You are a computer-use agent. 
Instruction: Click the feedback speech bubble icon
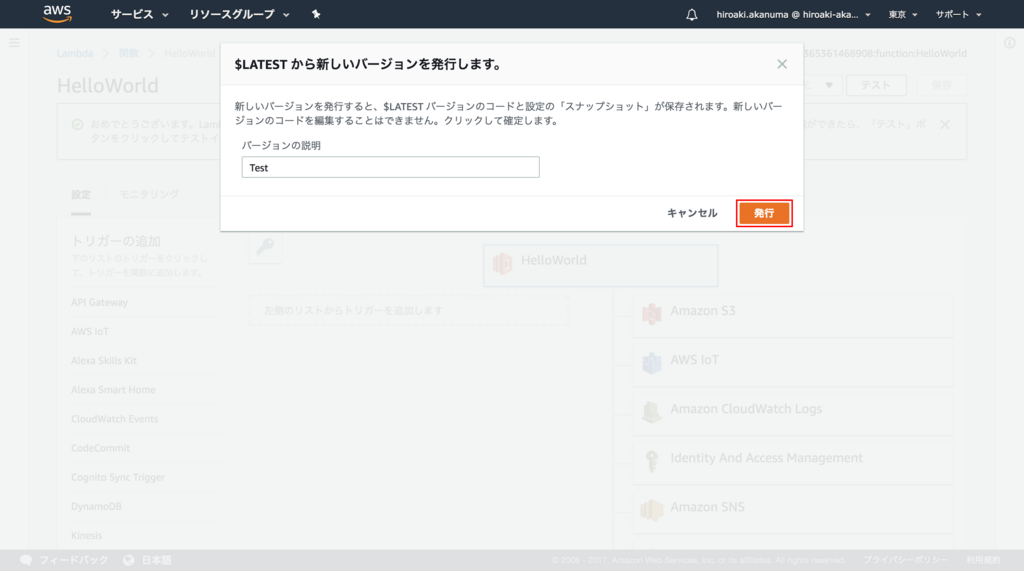pyautogui.click(x=26, y=560)
